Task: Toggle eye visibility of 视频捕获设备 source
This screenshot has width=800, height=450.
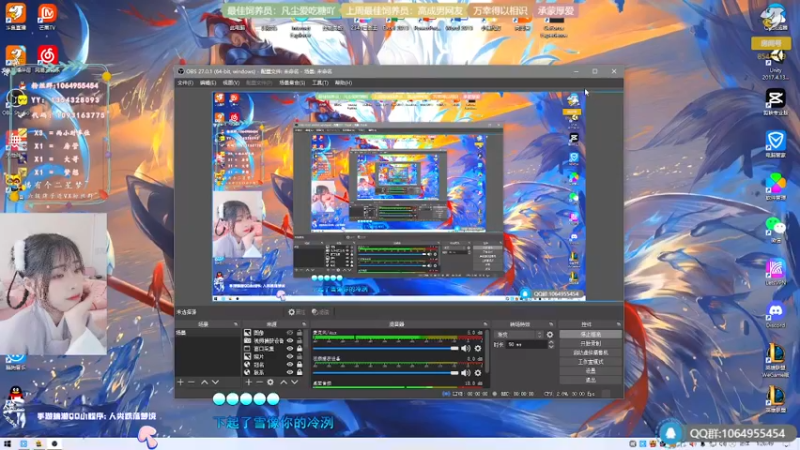Action: click(290, 340)
